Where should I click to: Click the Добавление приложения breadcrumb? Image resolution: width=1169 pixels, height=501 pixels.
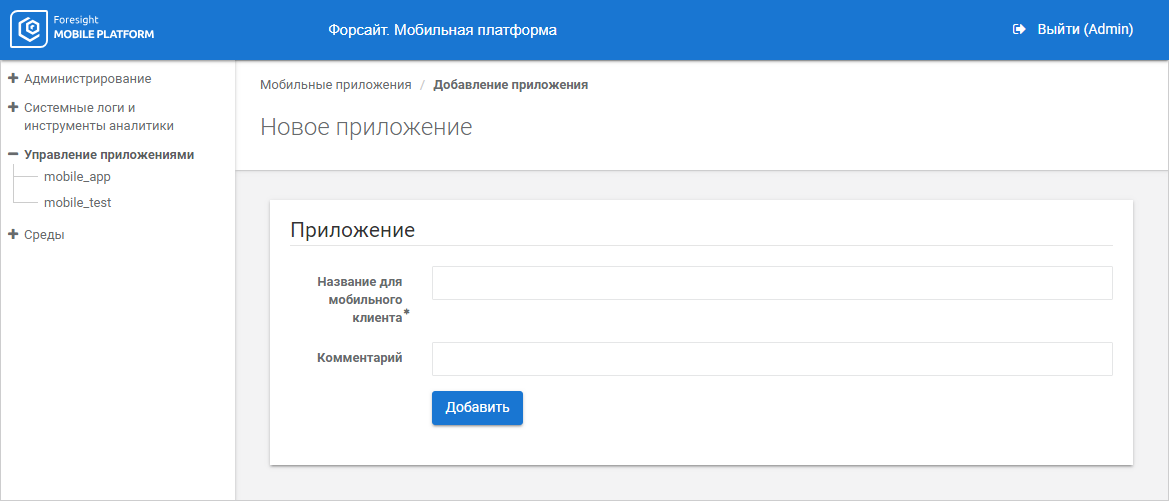510,85
